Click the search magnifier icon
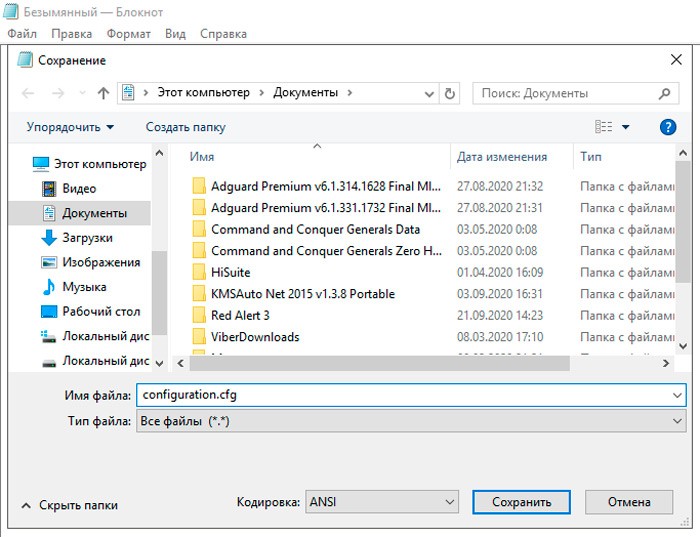This screenshot has height=537, width=700. pyautogui.click(x=664, y=93)
